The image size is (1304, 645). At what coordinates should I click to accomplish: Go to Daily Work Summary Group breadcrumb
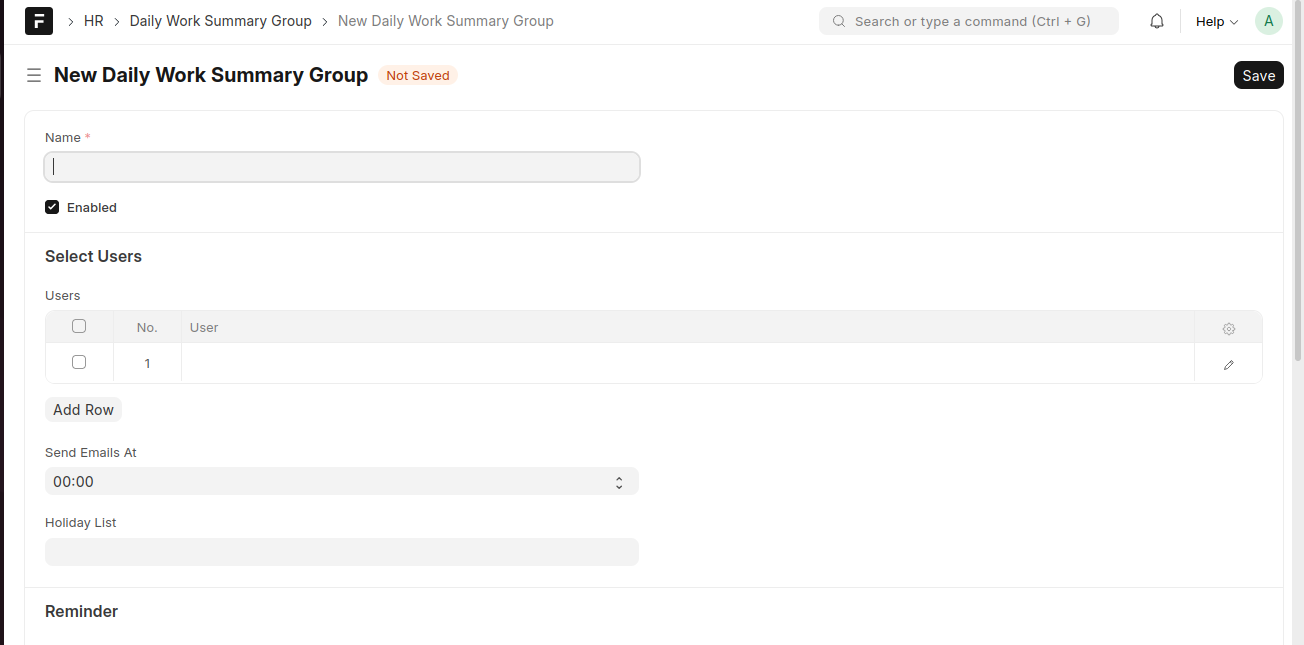tap(220, 21)
